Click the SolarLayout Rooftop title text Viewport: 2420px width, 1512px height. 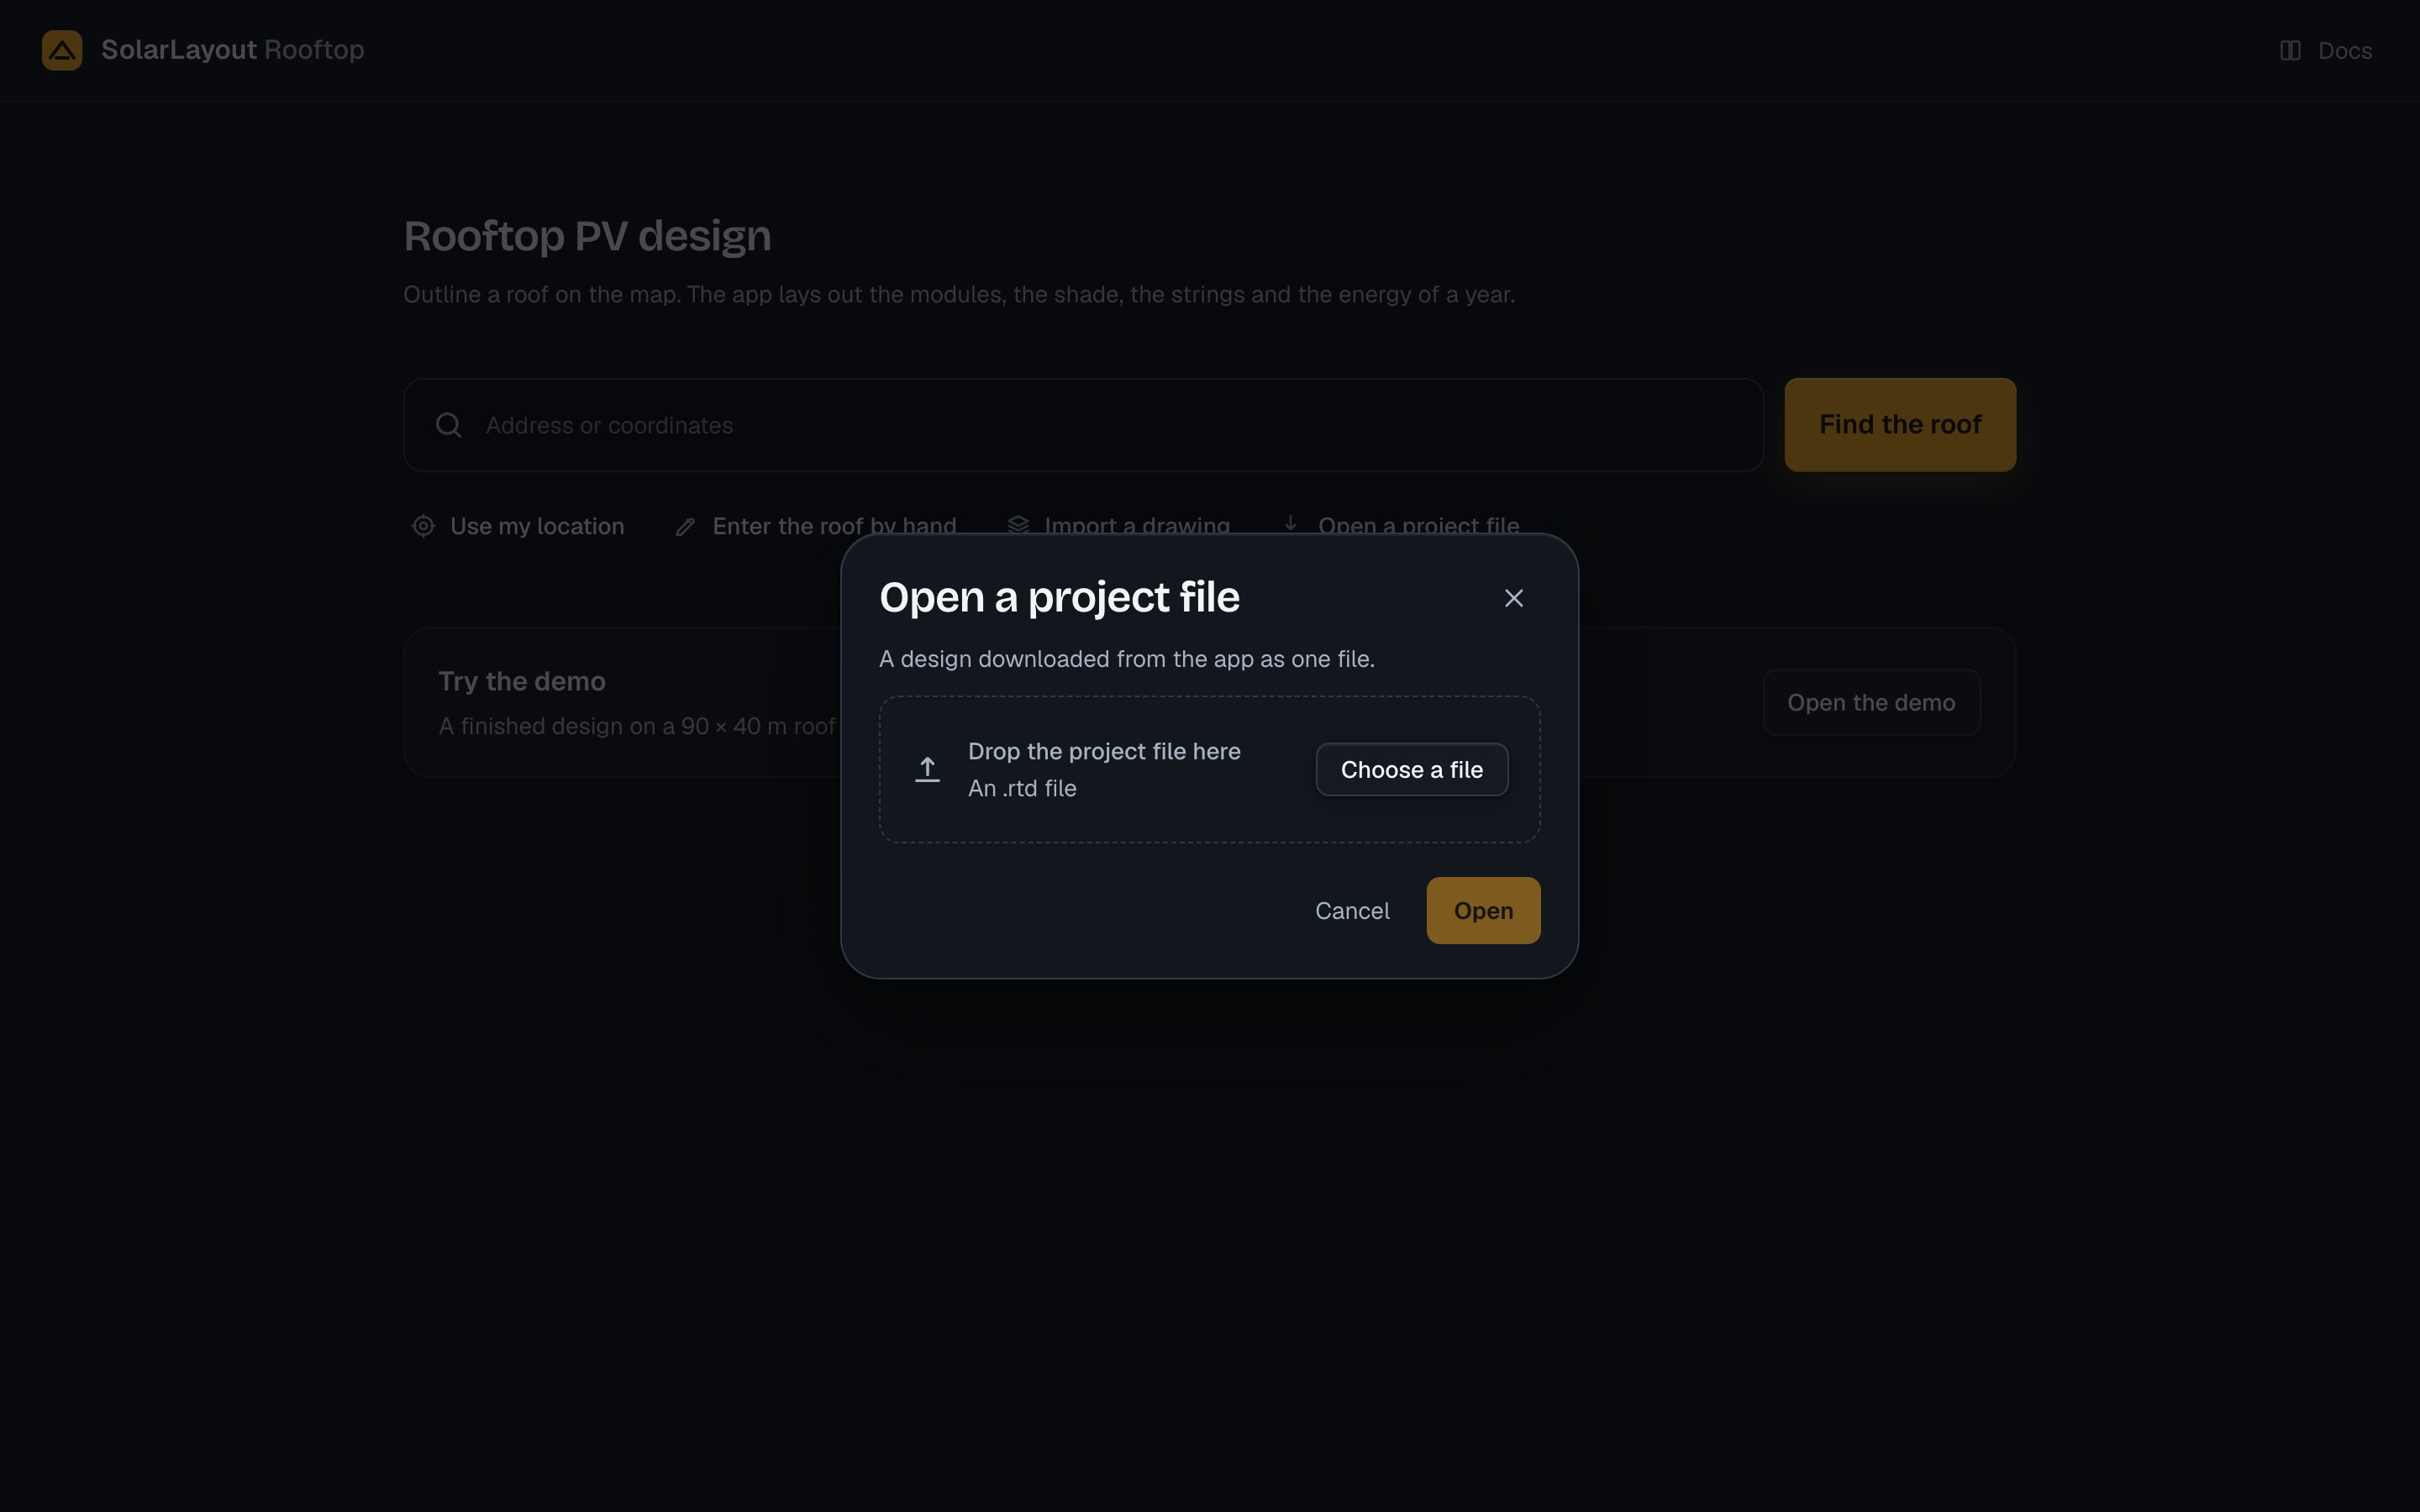(233, 50)
